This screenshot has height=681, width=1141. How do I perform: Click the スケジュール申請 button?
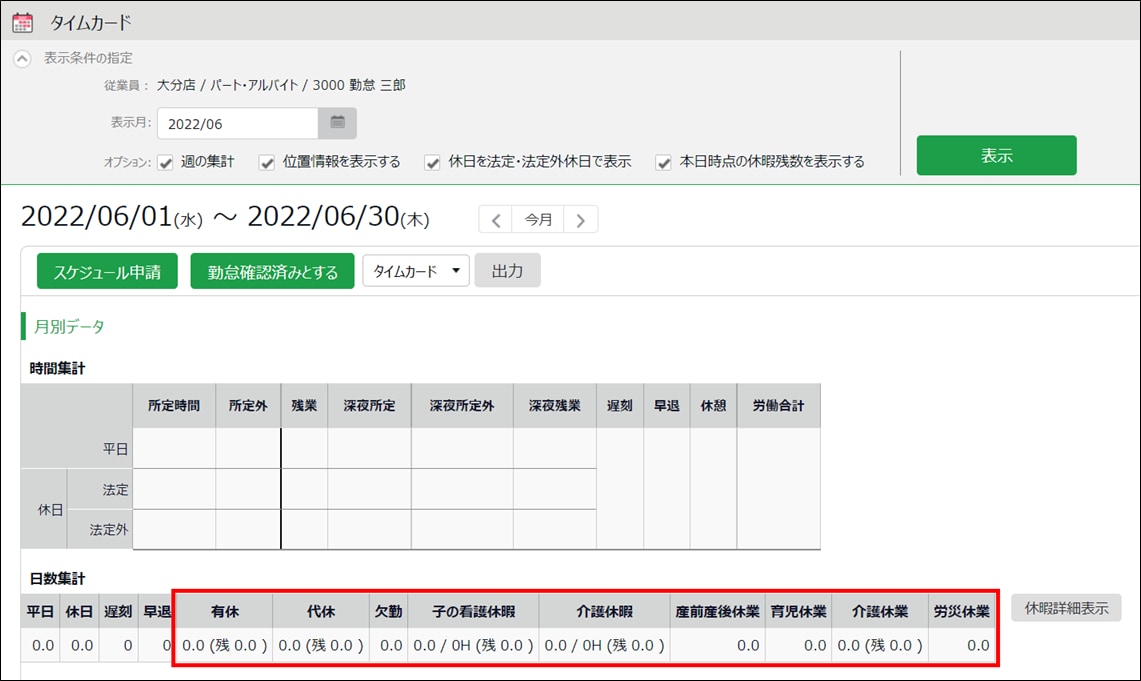click(x=107, y=271)
